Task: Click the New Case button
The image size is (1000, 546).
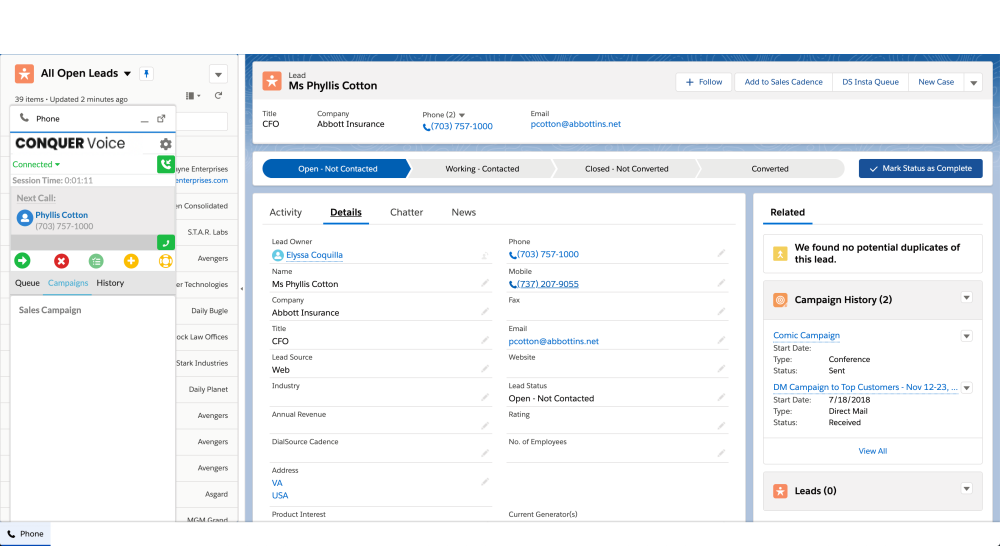Action: point(936,82)
